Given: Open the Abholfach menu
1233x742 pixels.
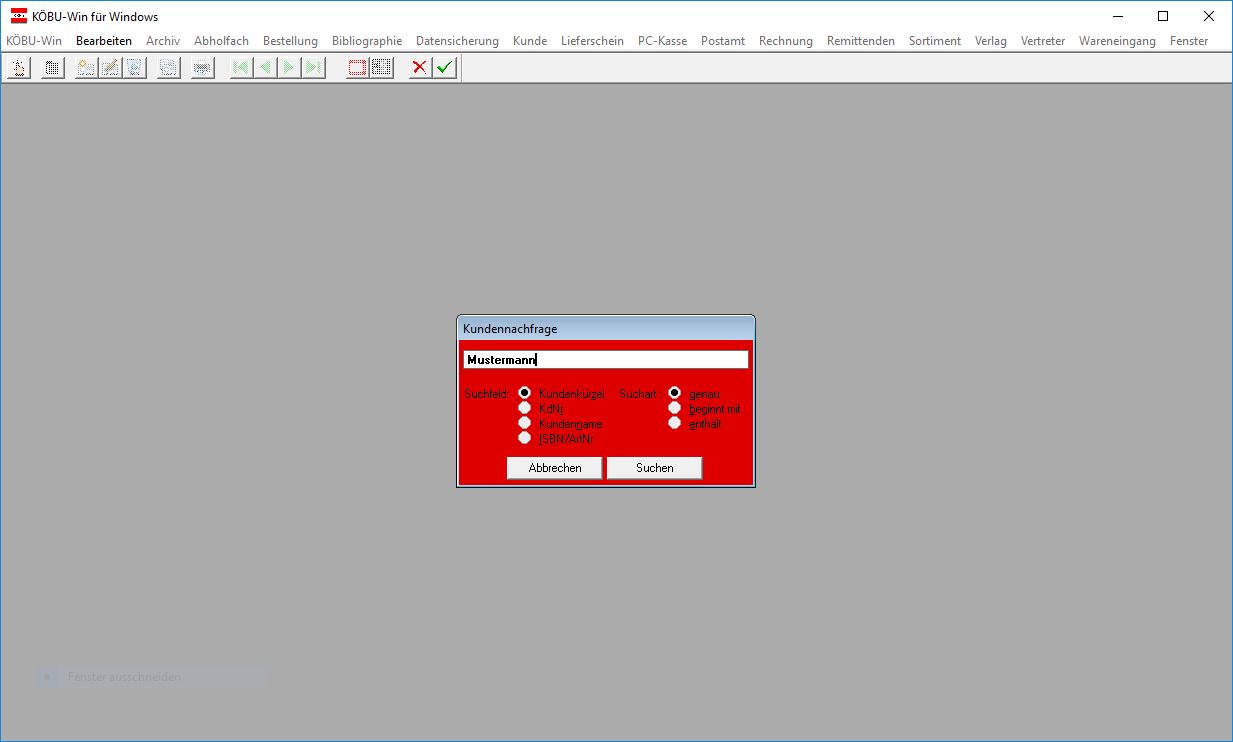Looking at the screenshot, I should pos(221,41).
